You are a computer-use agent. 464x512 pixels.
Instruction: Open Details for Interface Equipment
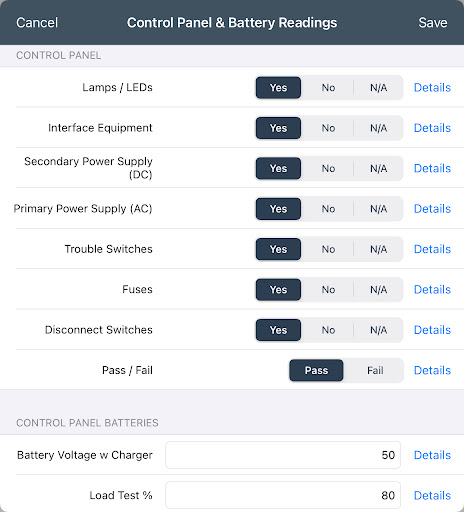(432, 128)
